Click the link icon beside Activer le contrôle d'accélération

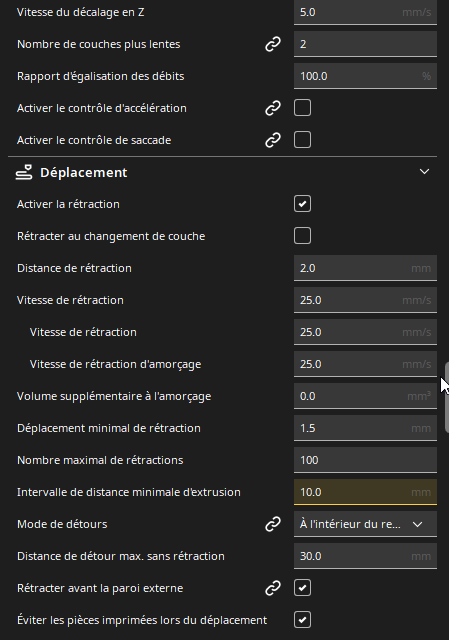pos(273,108)
